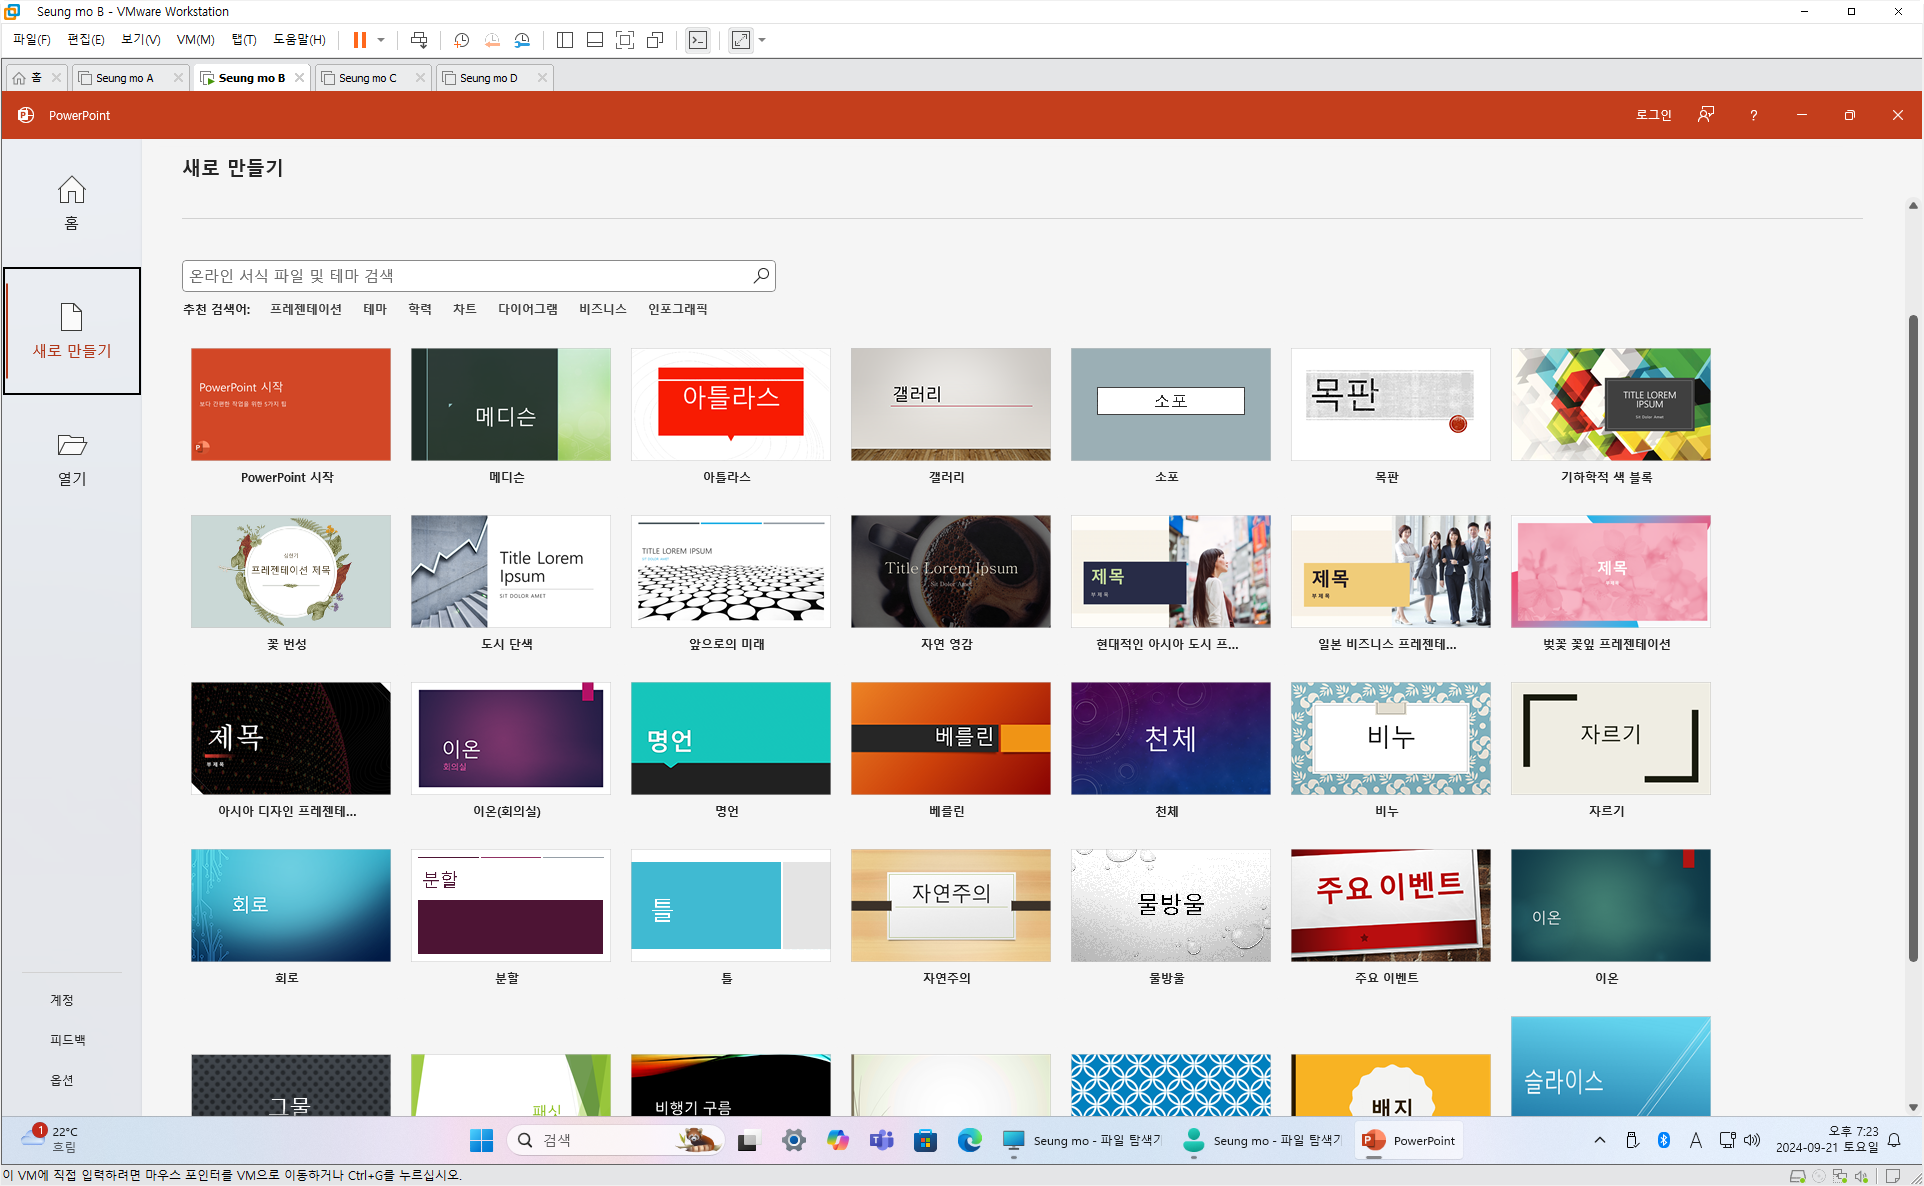Image resolution: width=1924 pixels, height=1186 pixels.
Task: Click the template list vertical scrollbar
Action: point(1912,640)
